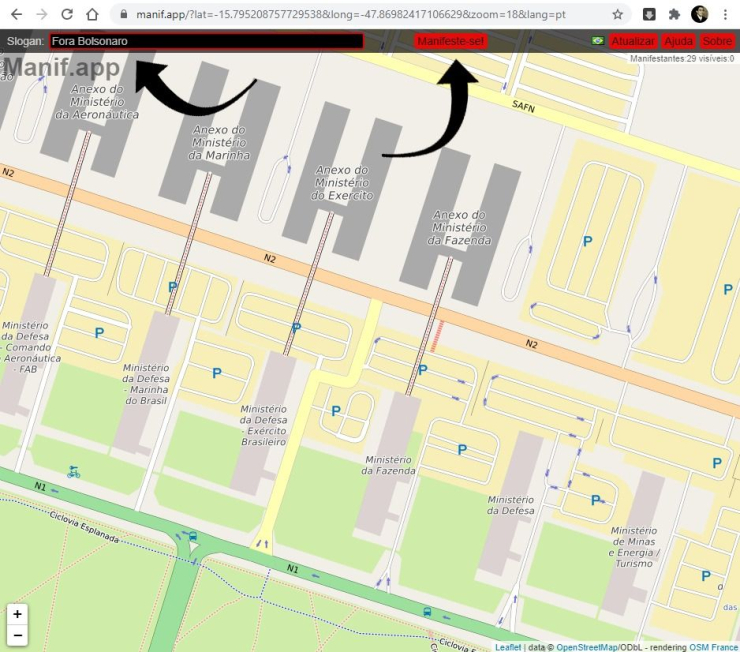Viewport: 740px width, 652px height.
Task: Click the Anexo do Ministério da Fazenda label
Action: 459,227
